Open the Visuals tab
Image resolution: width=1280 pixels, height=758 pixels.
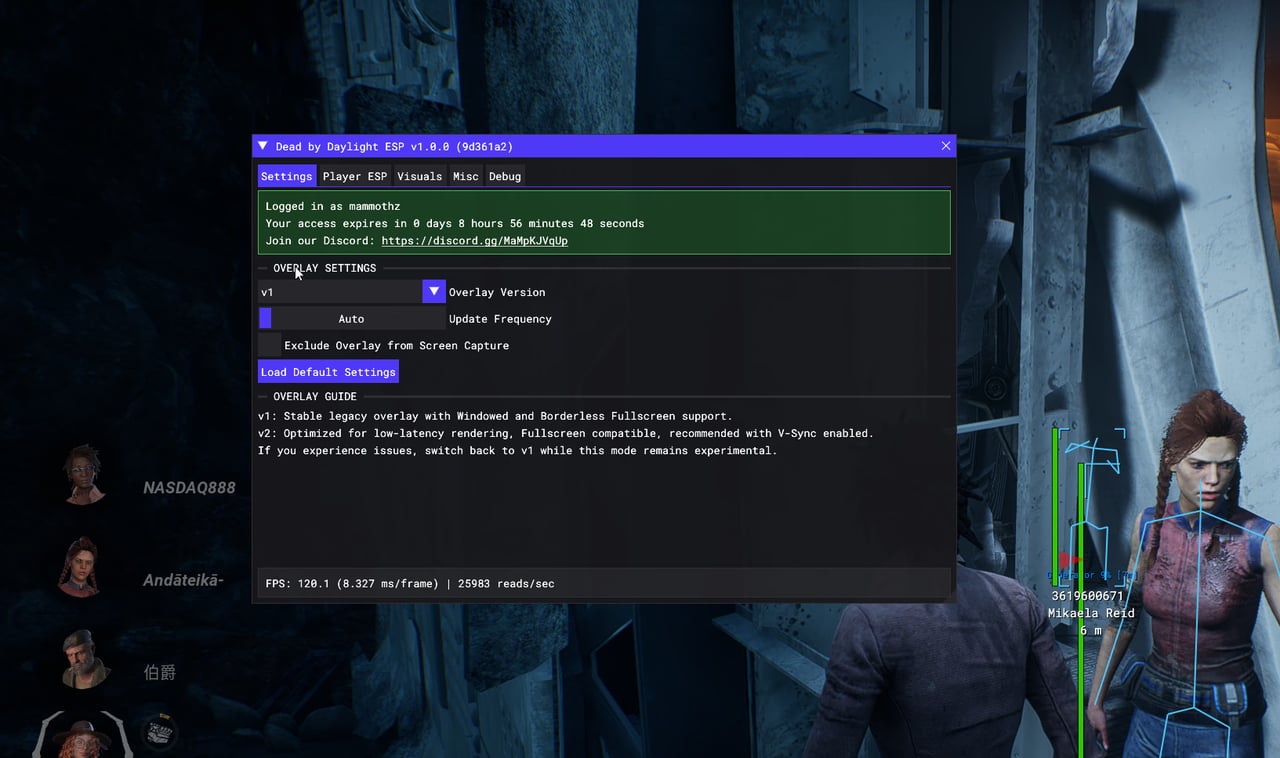pos(420,176)
